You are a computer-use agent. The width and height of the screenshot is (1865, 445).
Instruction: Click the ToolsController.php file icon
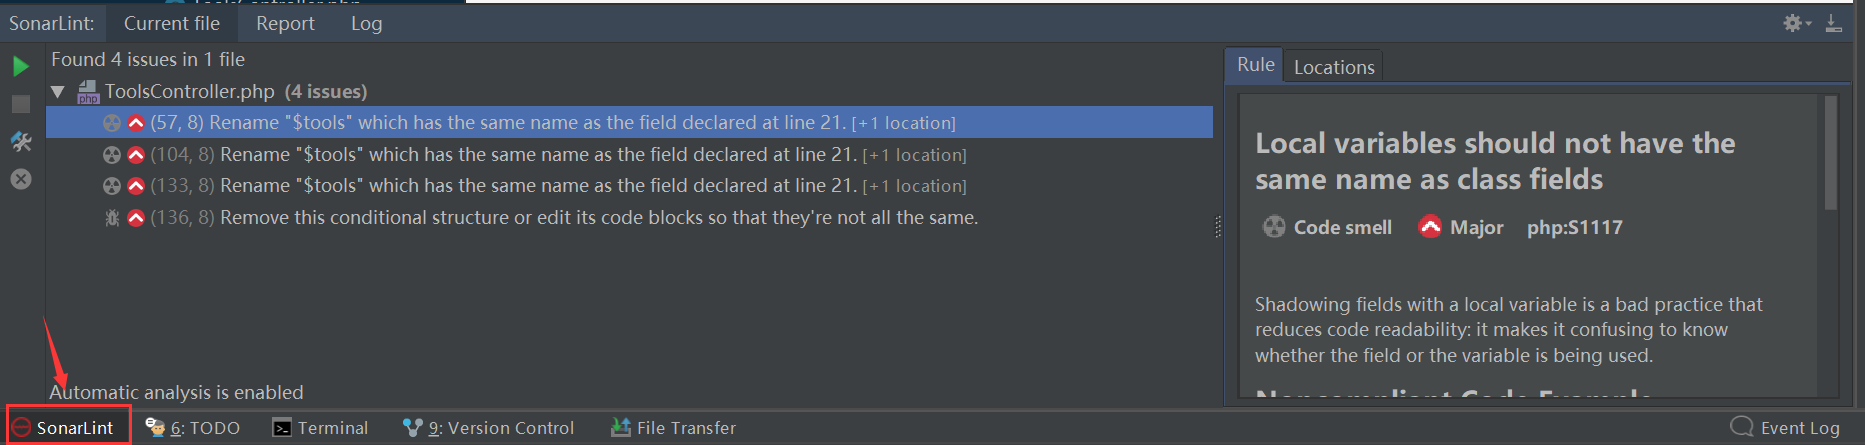pos(88,92)
